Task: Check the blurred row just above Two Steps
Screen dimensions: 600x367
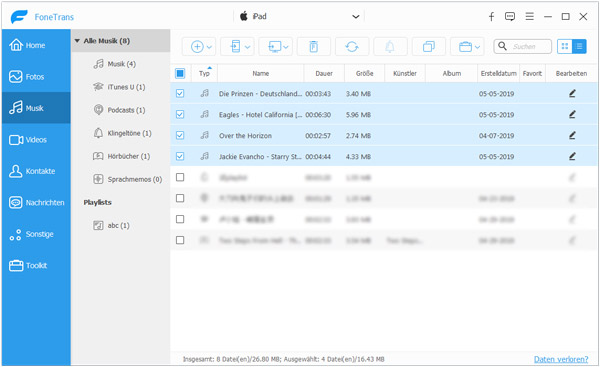Action: [180, 219]
